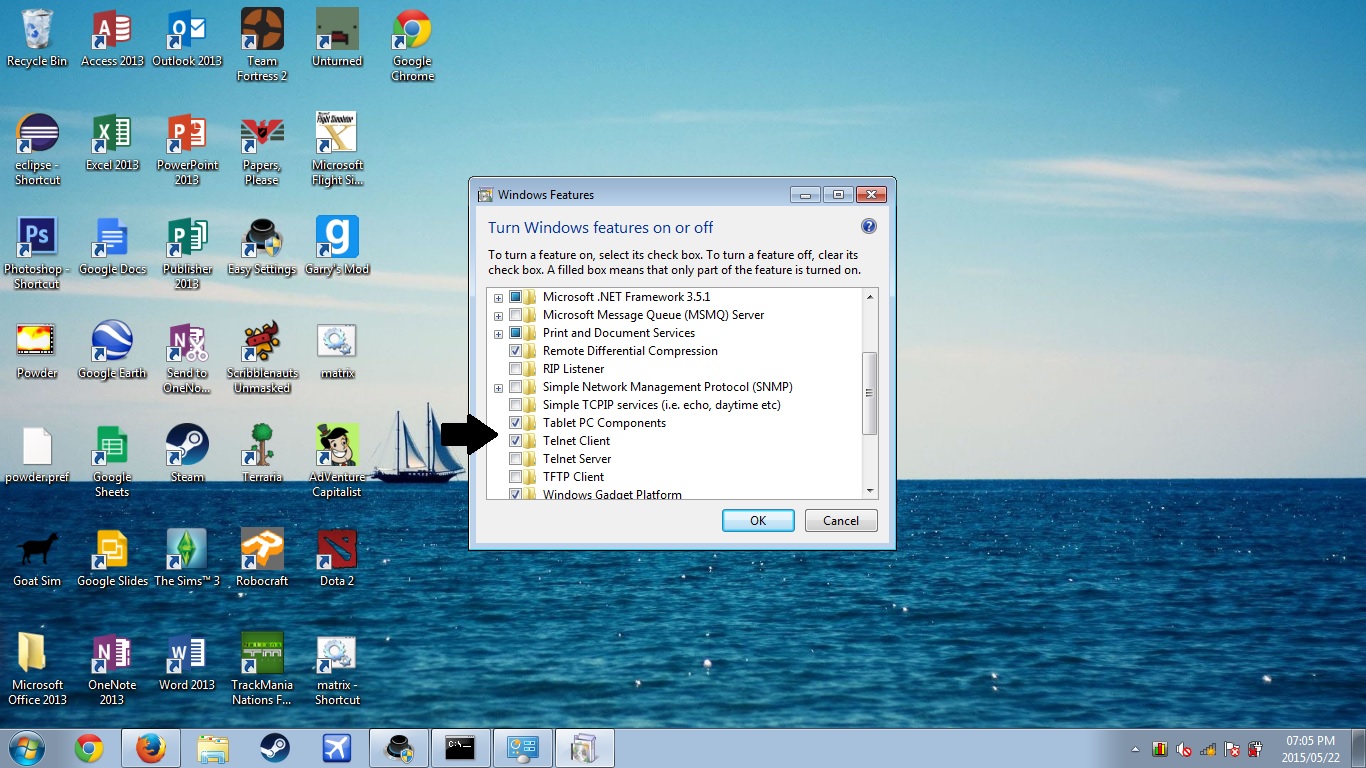Viewport: 1366px width, 768px height.
Task: Open Windows Explorer from the taskbar
Action: [x=213, y=748]
